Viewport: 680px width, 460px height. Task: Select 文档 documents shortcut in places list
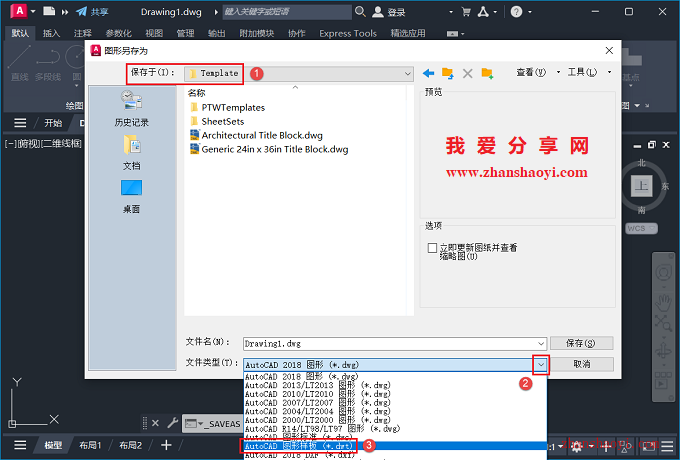click(131, 152)
